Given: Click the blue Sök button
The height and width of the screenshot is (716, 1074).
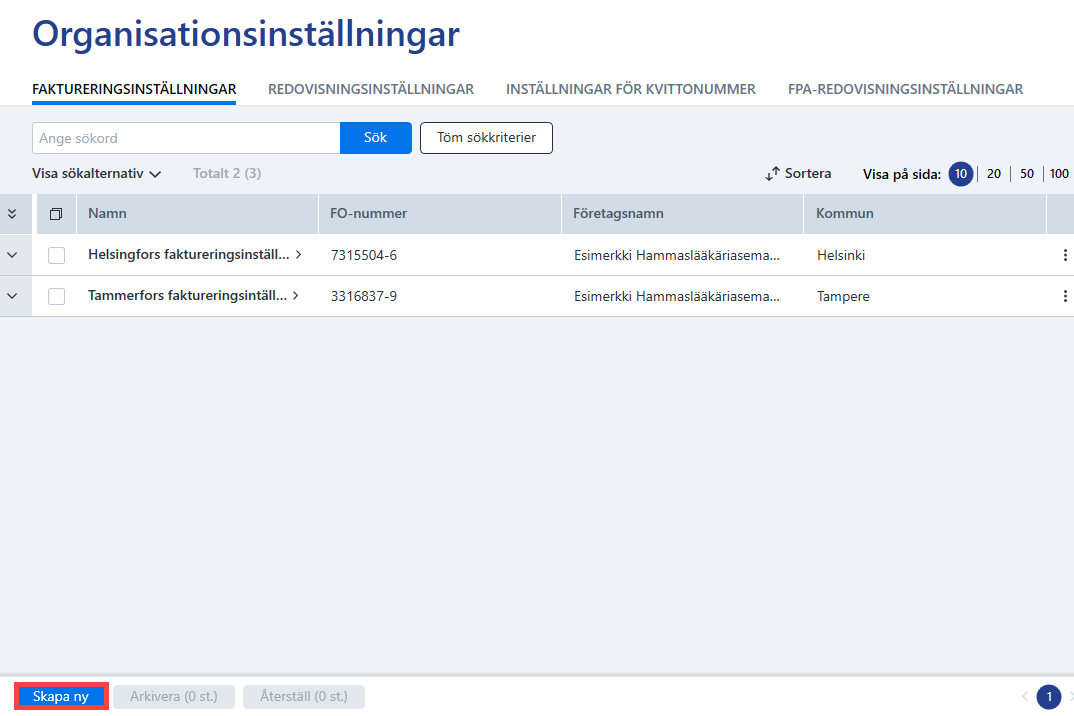Looking at the screenshot, I should (375, 138).
